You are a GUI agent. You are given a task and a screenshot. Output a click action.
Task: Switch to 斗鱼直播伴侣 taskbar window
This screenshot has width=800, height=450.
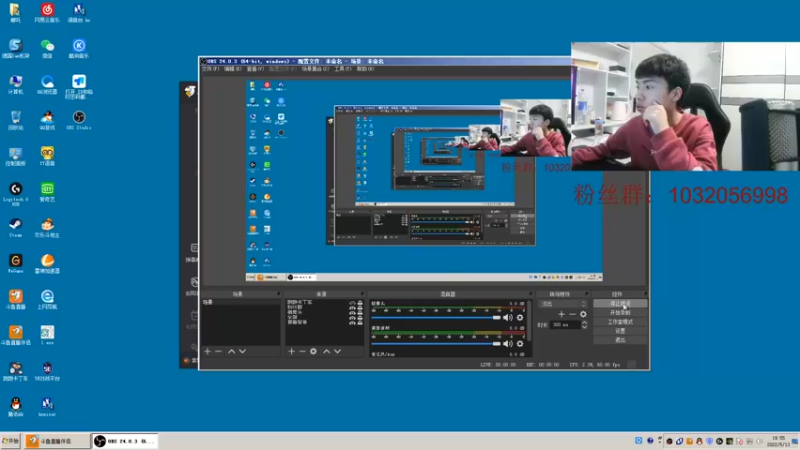[58, 441]
